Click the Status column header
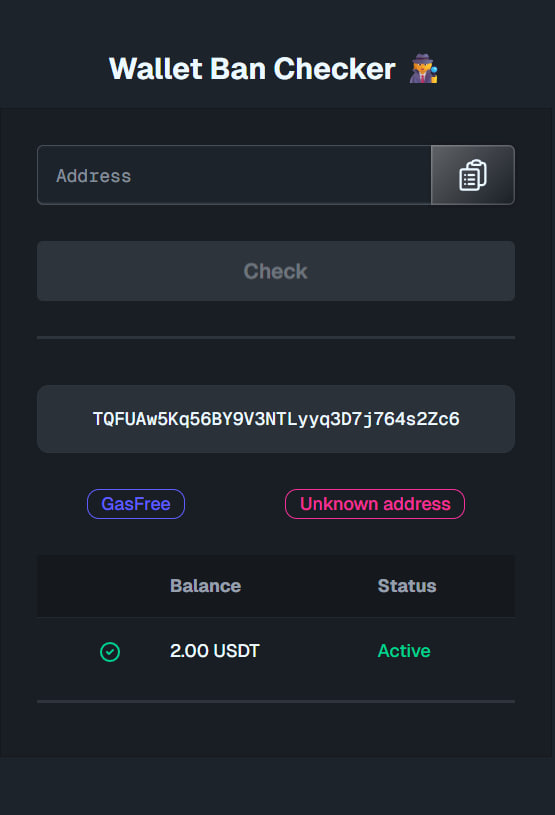The image size is (555, 815). pos(407,586)
